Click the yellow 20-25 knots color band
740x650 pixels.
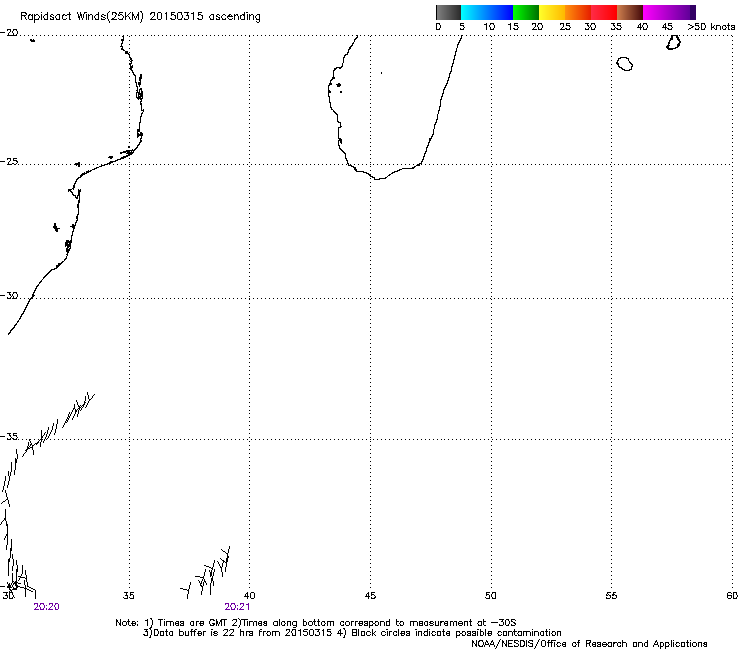coord(552,12)
